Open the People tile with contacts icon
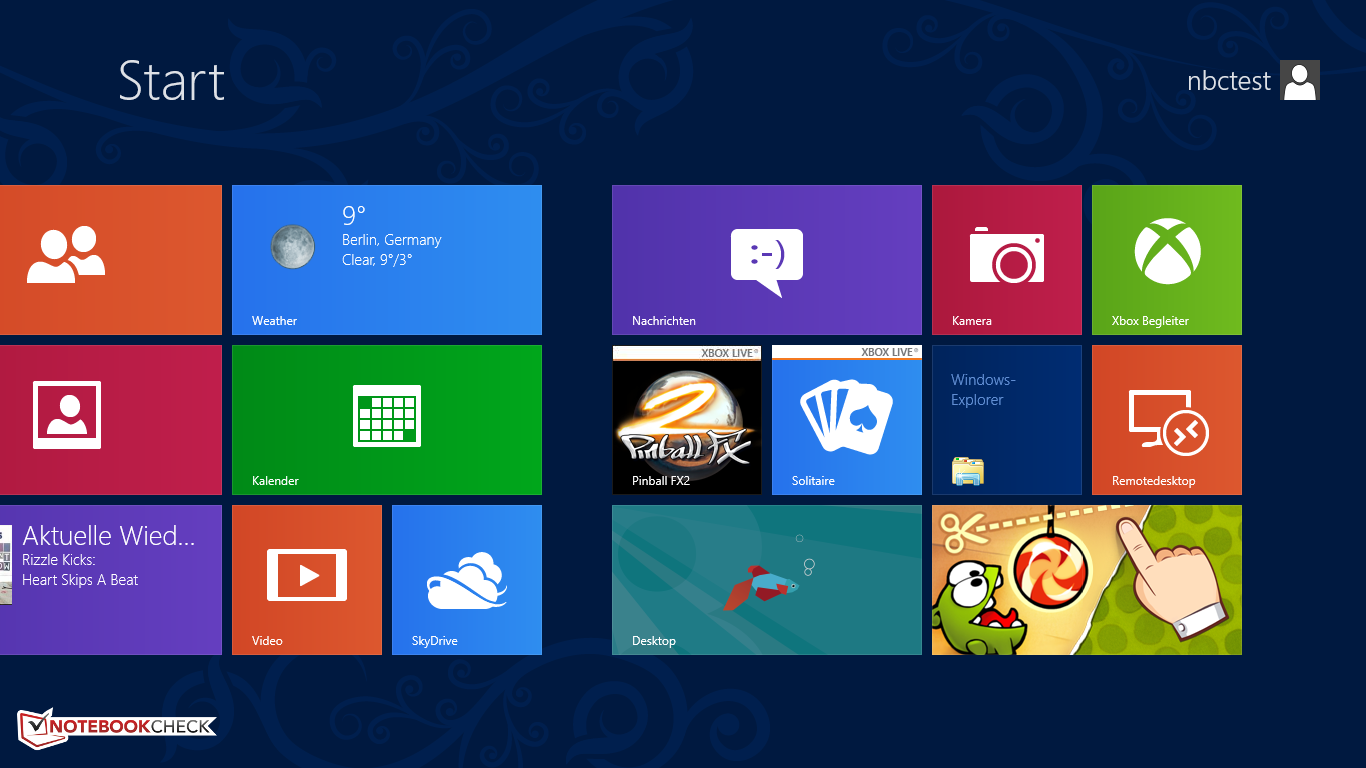The height and width of the screenshot is (768, 1366). [110, 259]
